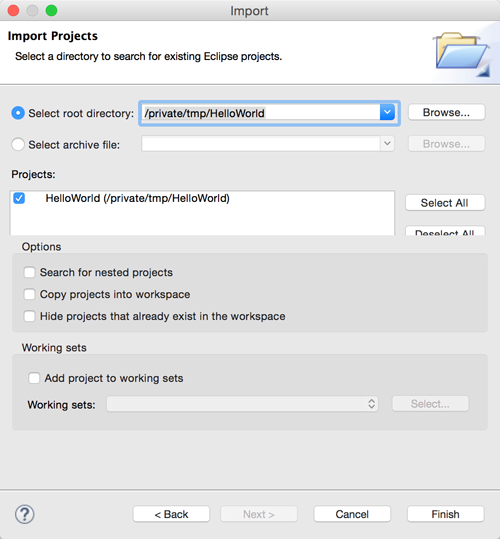Check Hide projects that already exist

pos(30,316)
